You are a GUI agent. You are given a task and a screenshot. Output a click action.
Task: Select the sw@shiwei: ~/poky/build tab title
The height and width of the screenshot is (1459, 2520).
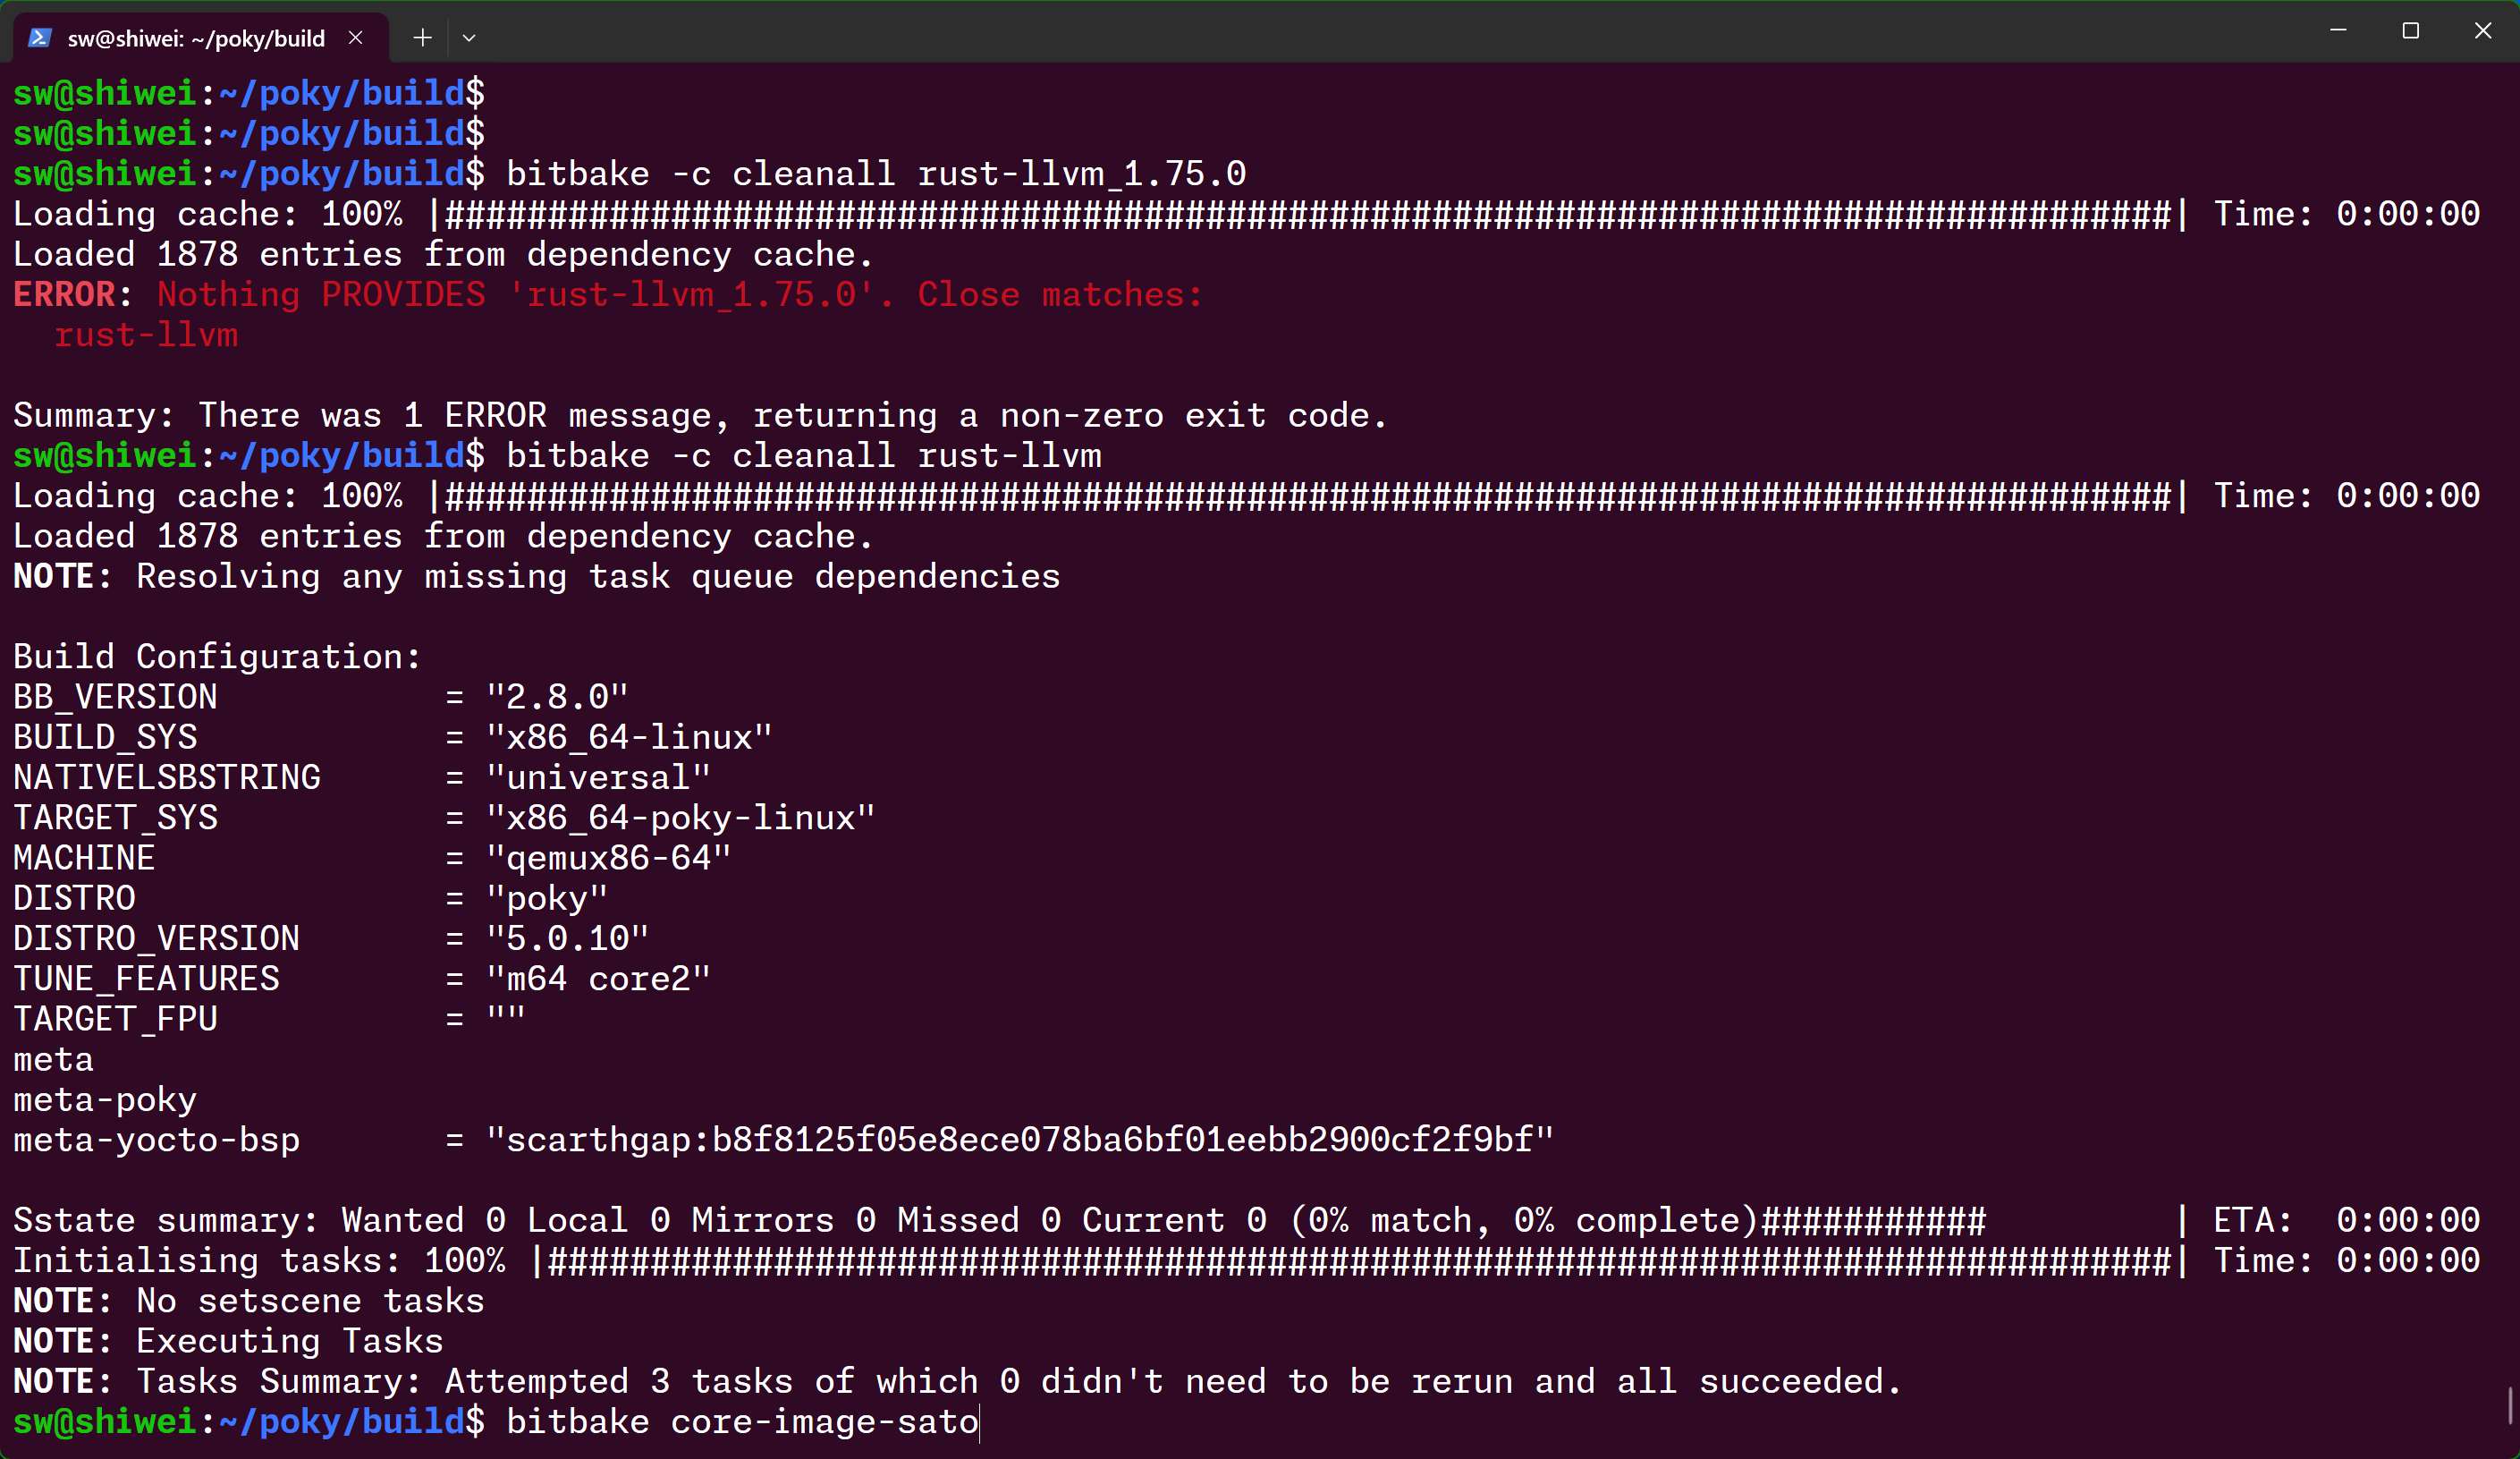(196, 38)
